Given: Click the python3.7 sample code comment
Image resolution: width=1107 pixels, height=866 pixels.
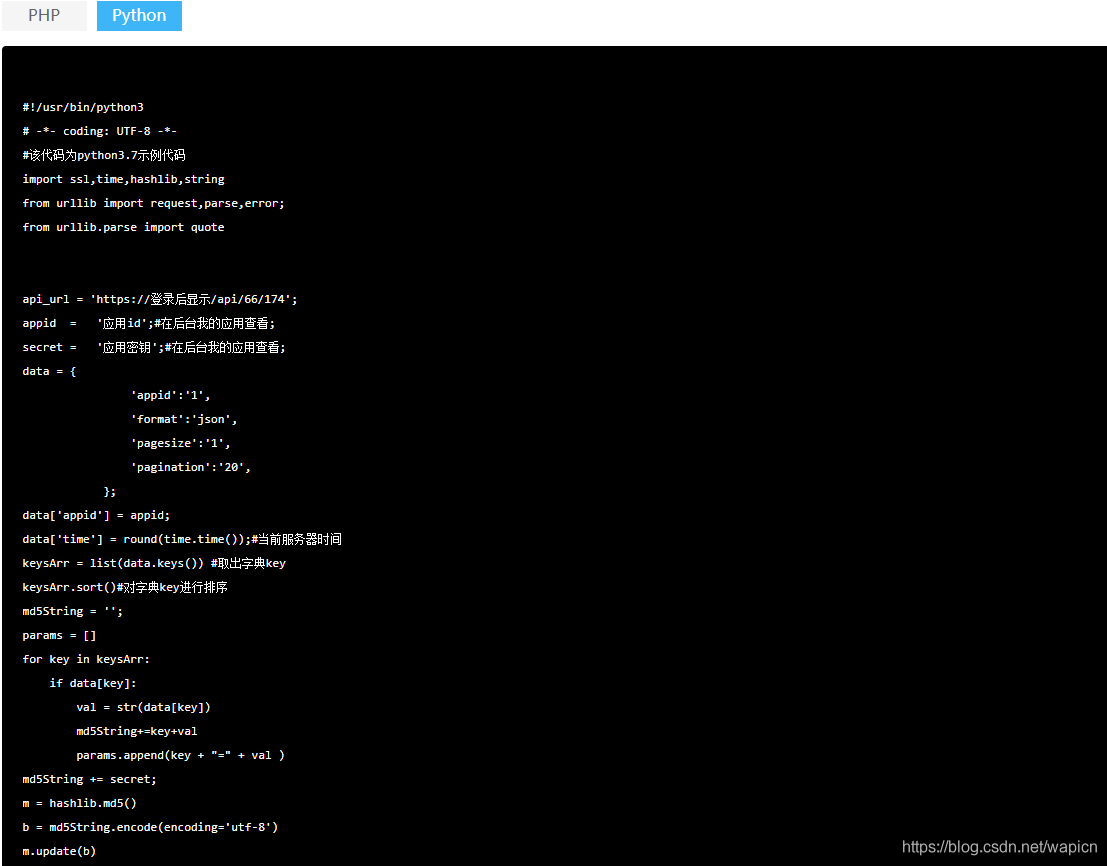Looking at the screenshot, I should point(104,155).
